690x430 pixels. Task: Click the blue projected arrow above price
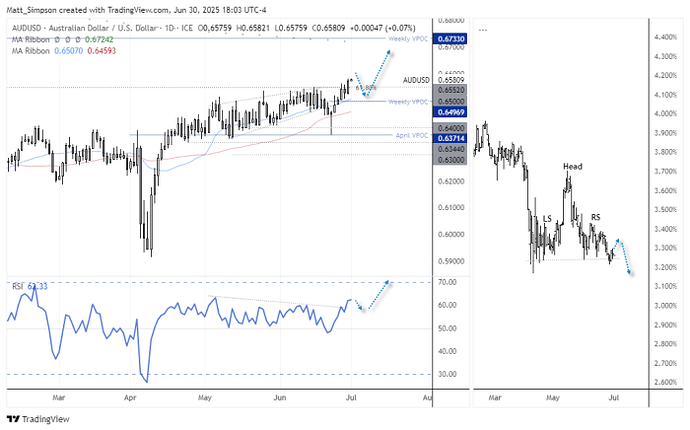click(379, 73)
